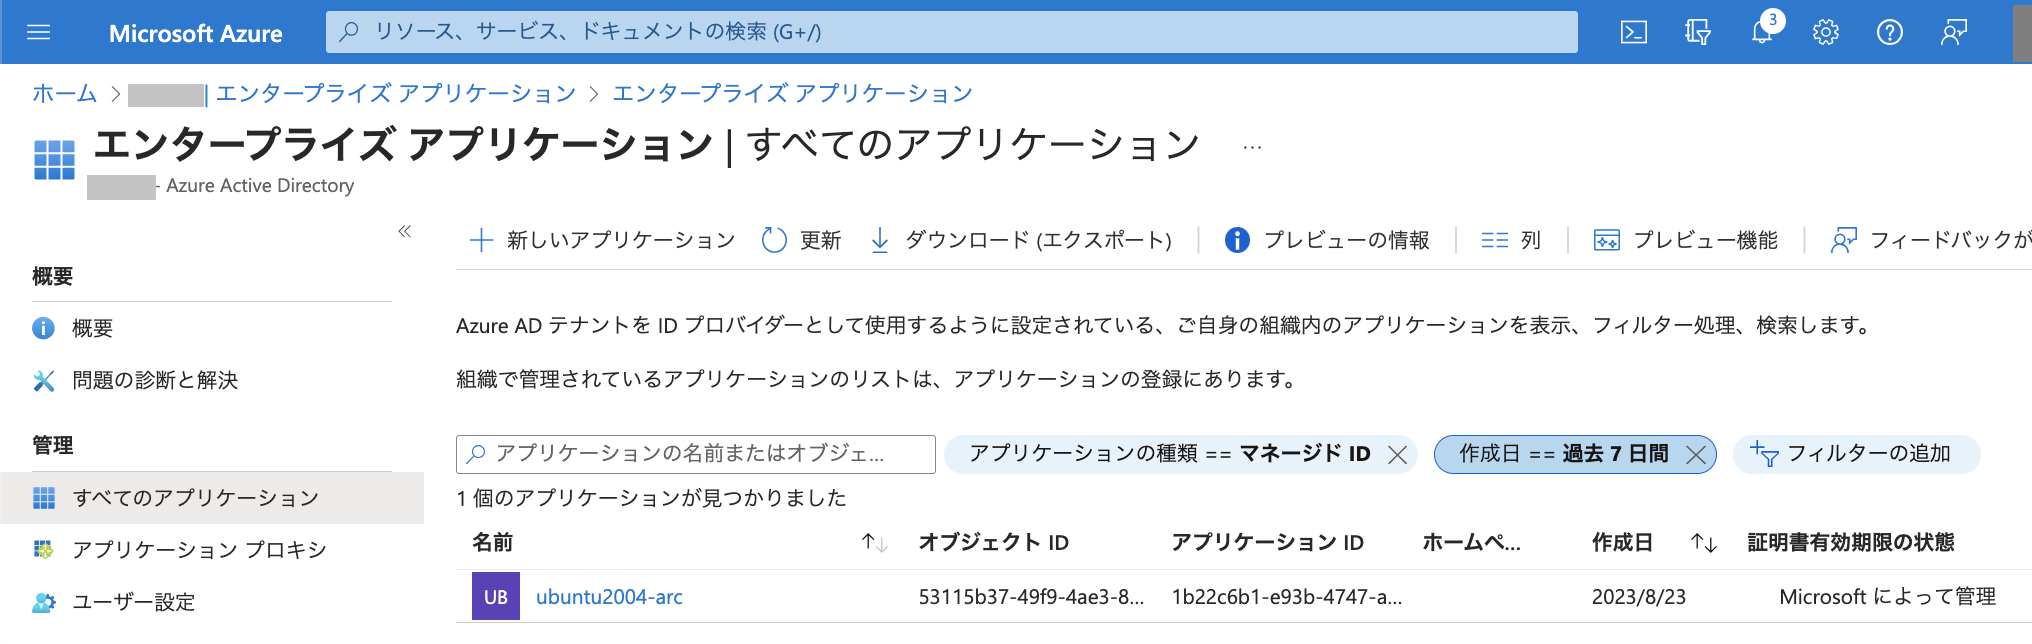Image resolution: width=2032 pixels, height=644 pixels.
Task: Click the オブジェクト ID column header
Action: [x=994, y=543]
